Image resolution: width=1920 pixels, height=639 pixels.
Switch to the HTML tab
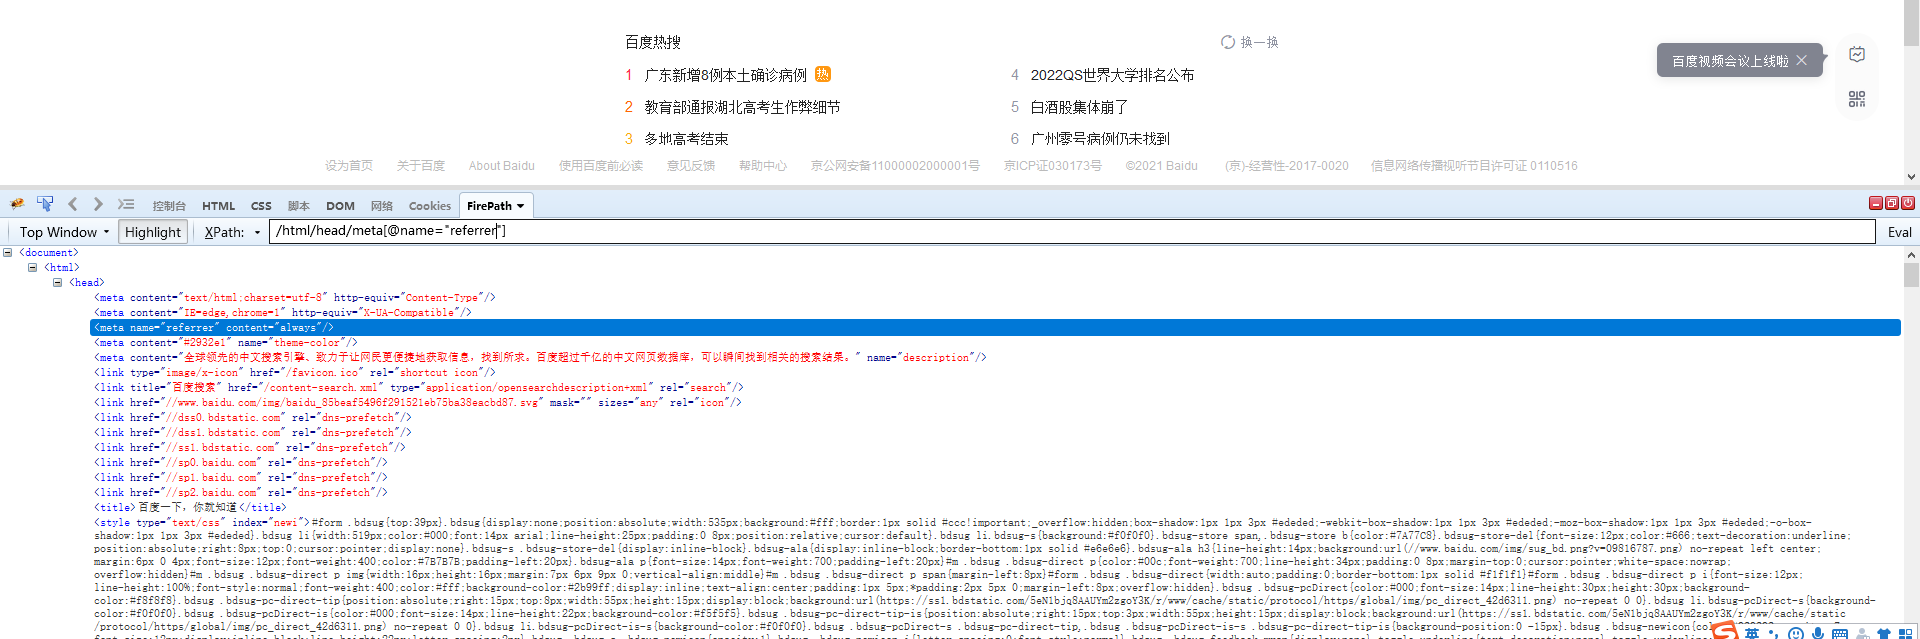218,206
